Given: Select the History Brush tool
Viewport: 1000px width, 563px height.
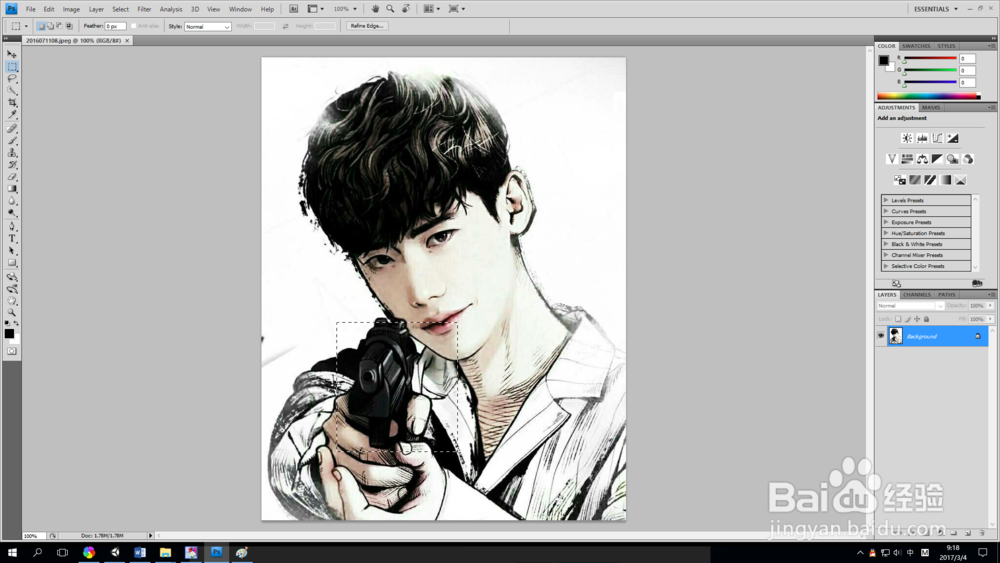Looking at the screenshot, I should tap(11, 165).
